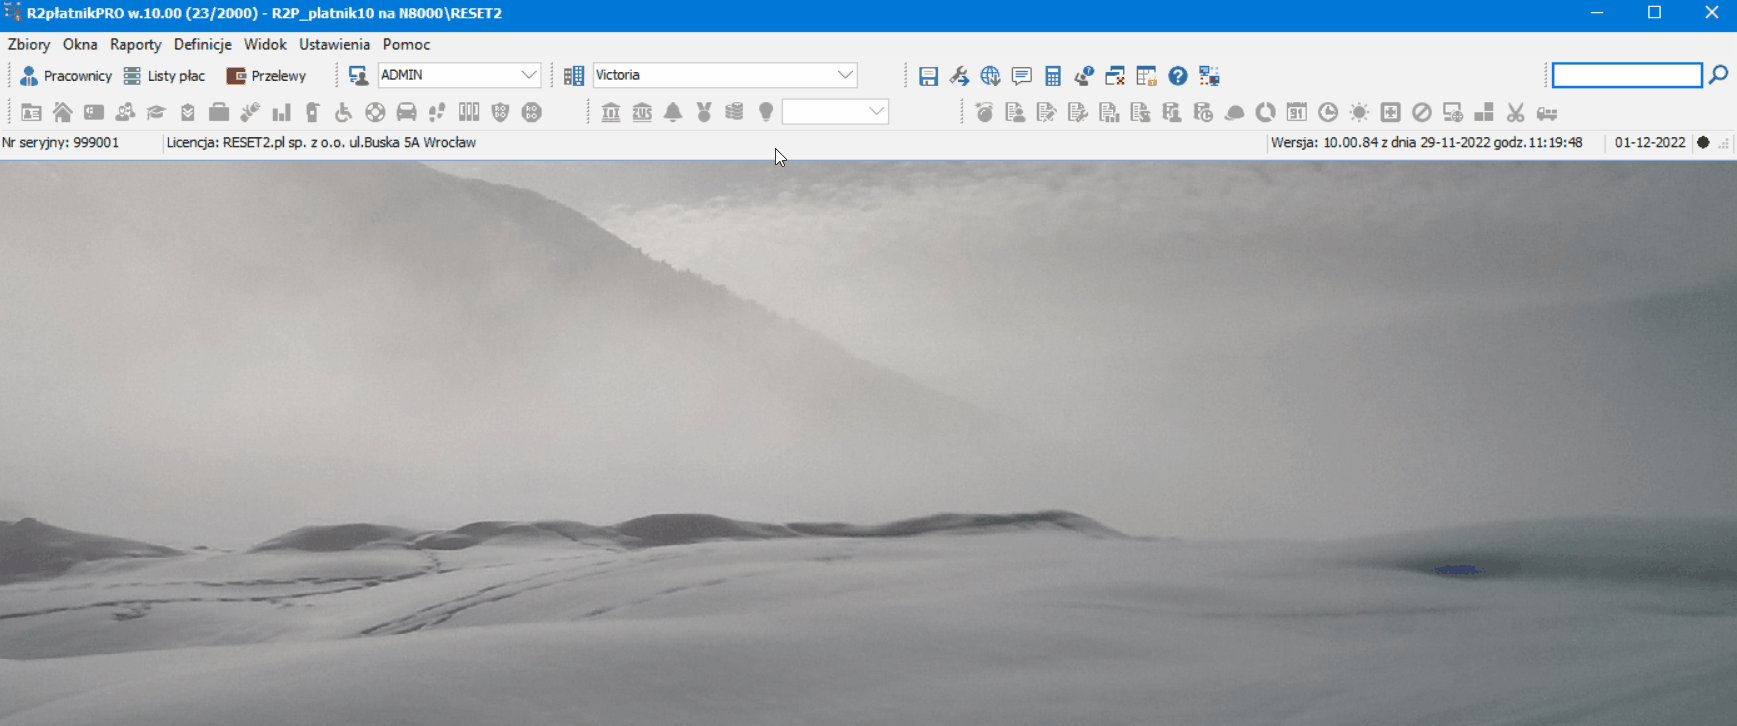Click the medal award icon
The width and height of the screenshot is (1737, 726).
(704, 112)
